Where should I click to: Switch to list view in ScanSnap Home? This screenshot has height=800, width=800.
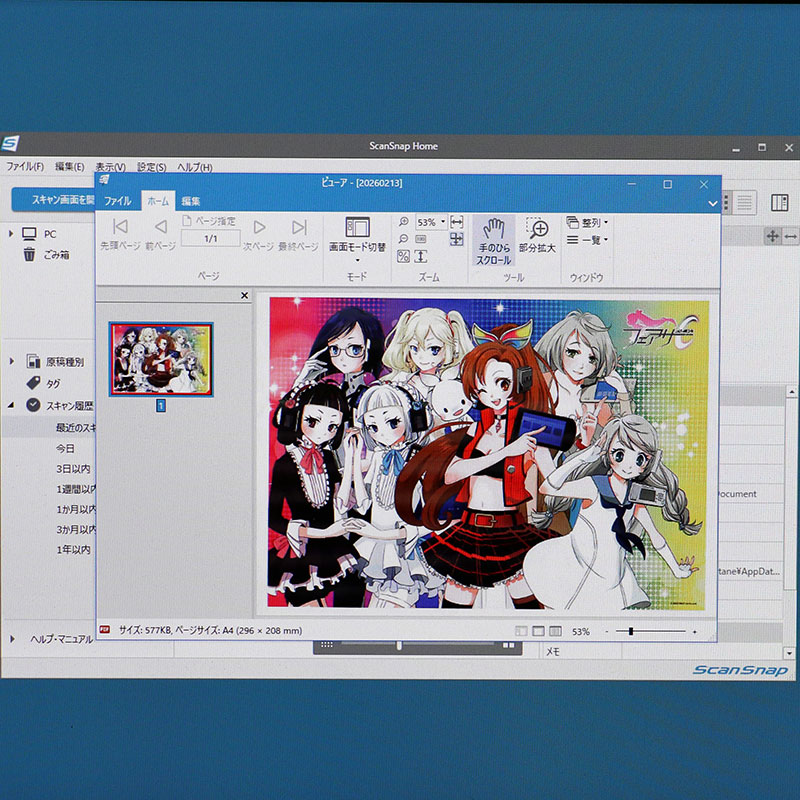745,202
